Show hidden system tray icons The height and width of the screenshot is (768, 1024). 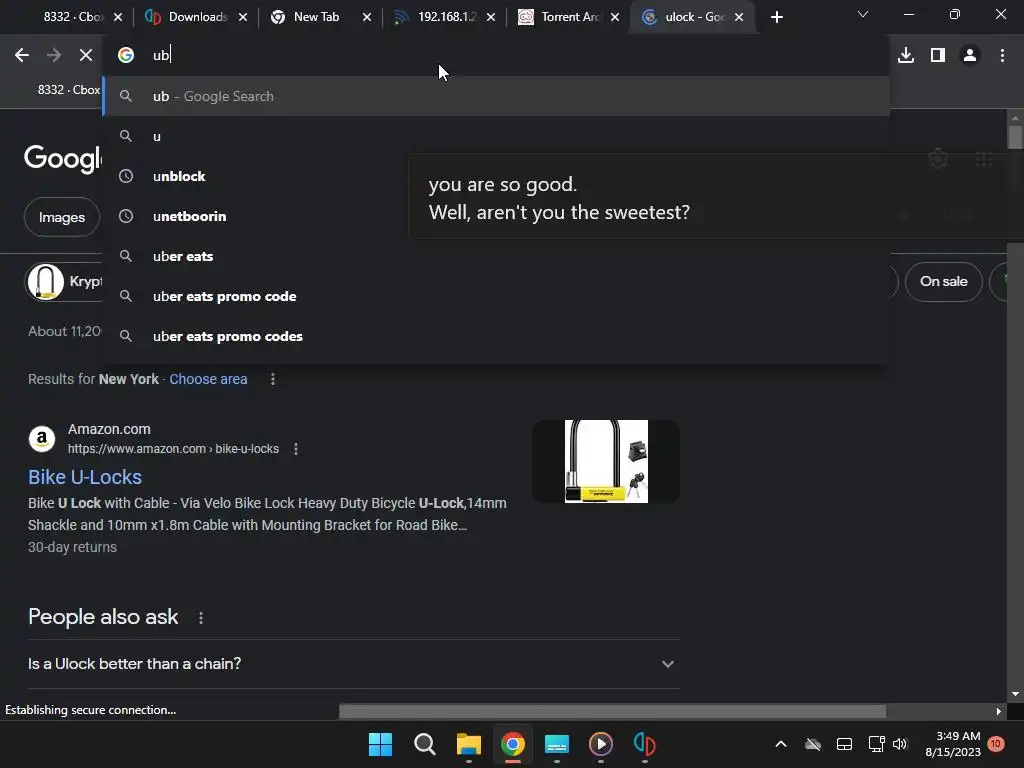780,744
